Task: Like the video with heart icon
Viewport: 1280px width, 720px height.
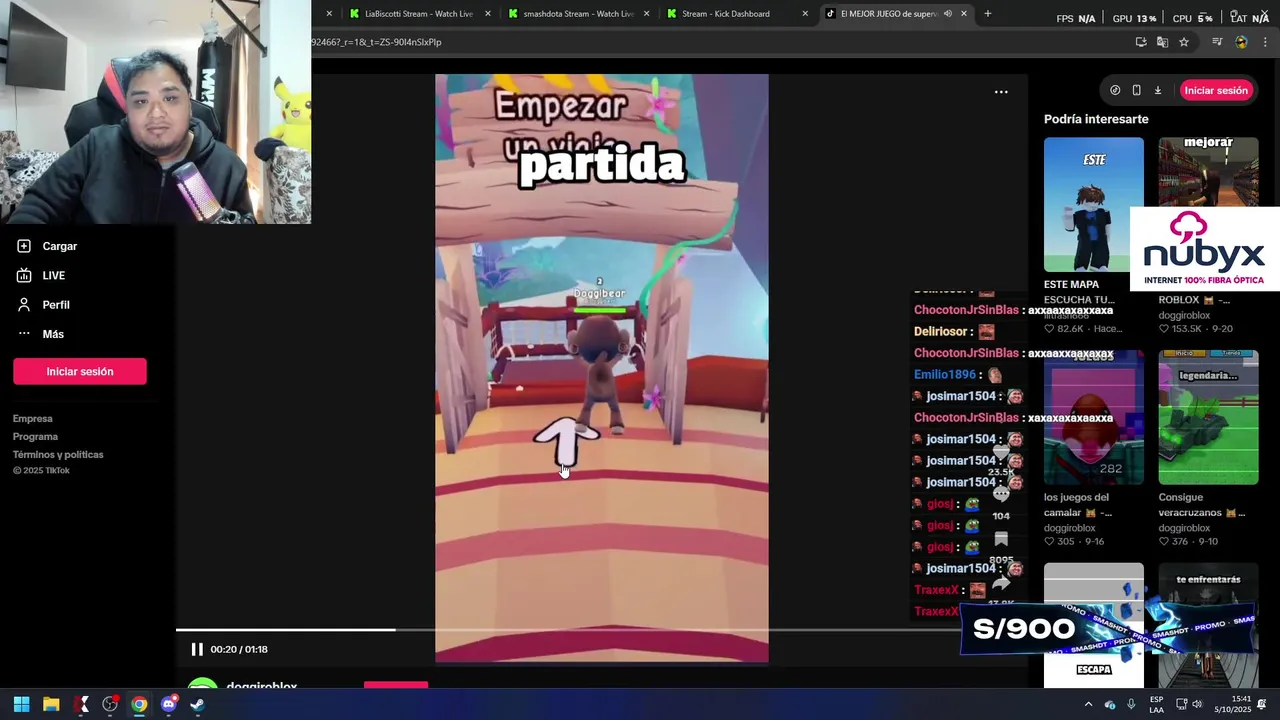Action: click(x=1001, y=453)
